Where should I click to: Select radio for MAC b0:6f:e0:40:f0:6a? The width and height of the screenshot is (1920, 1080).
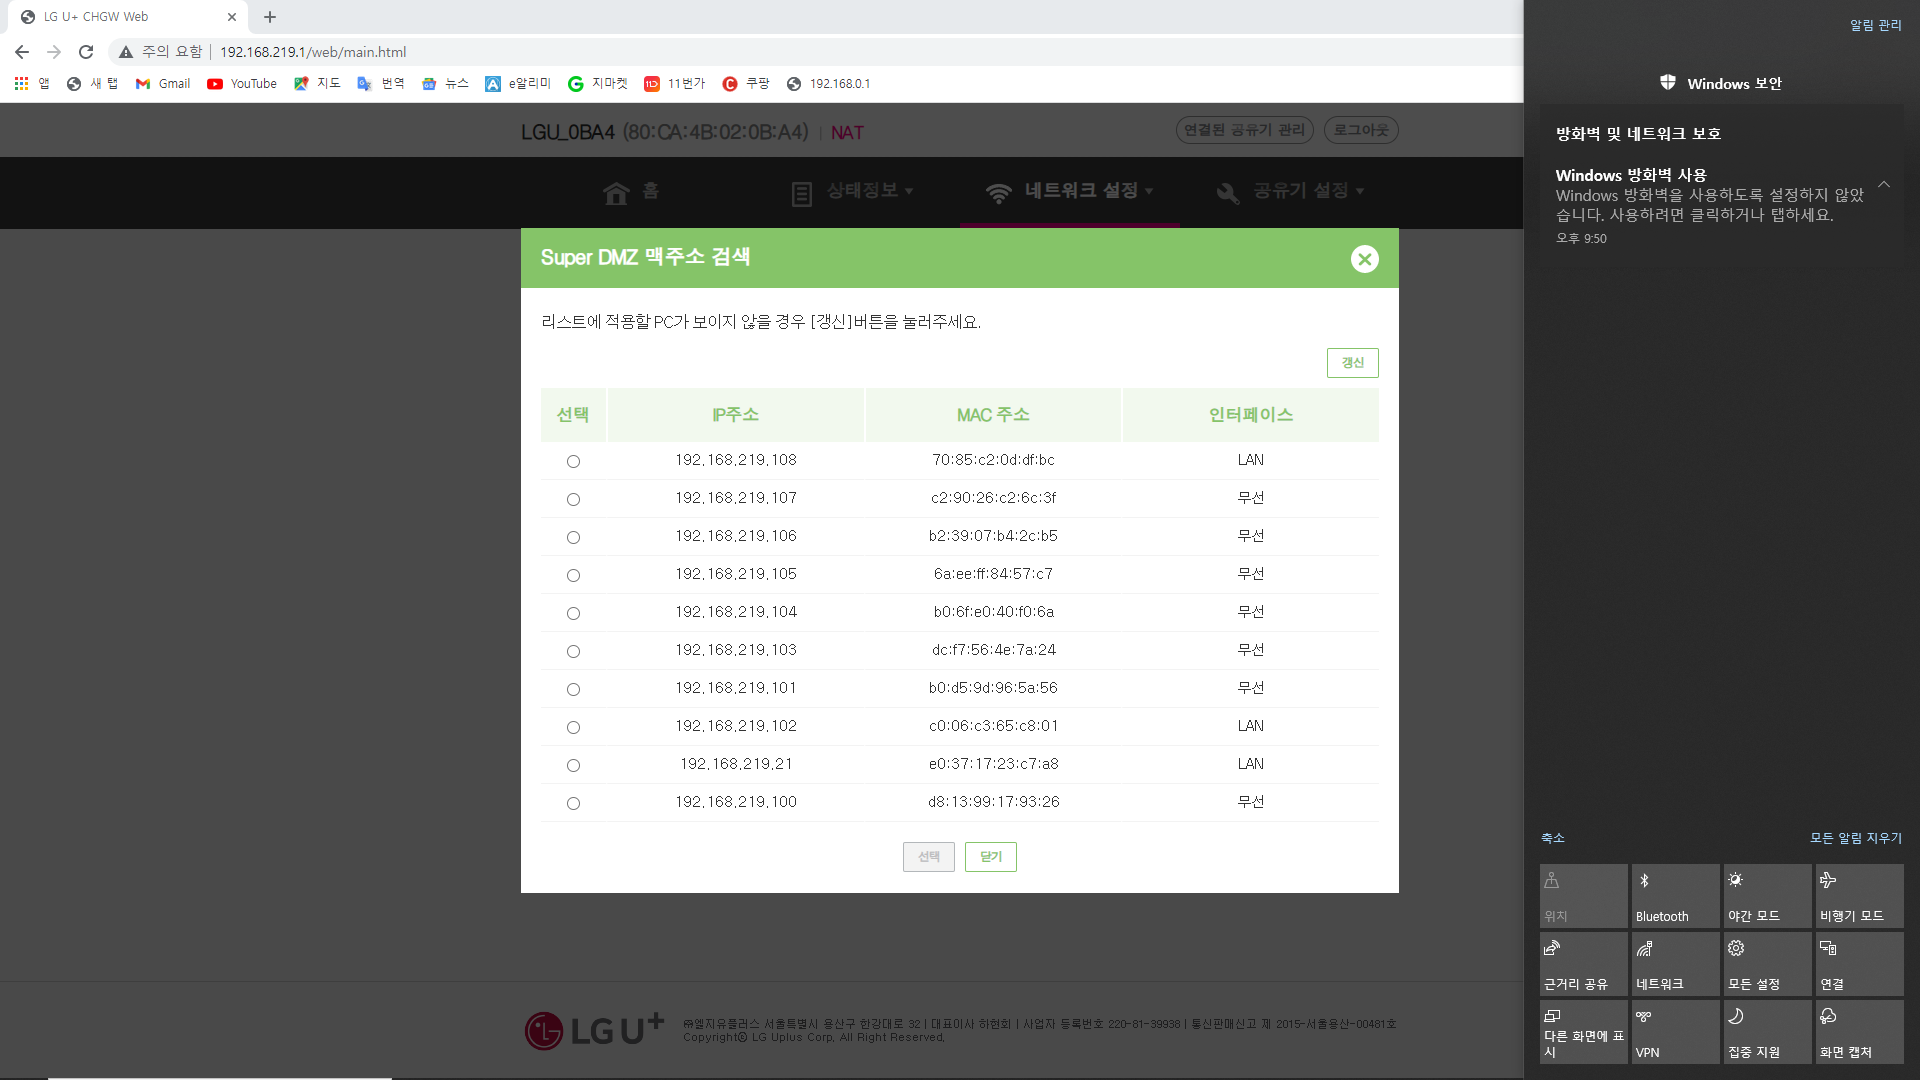[x=573, y=614]
